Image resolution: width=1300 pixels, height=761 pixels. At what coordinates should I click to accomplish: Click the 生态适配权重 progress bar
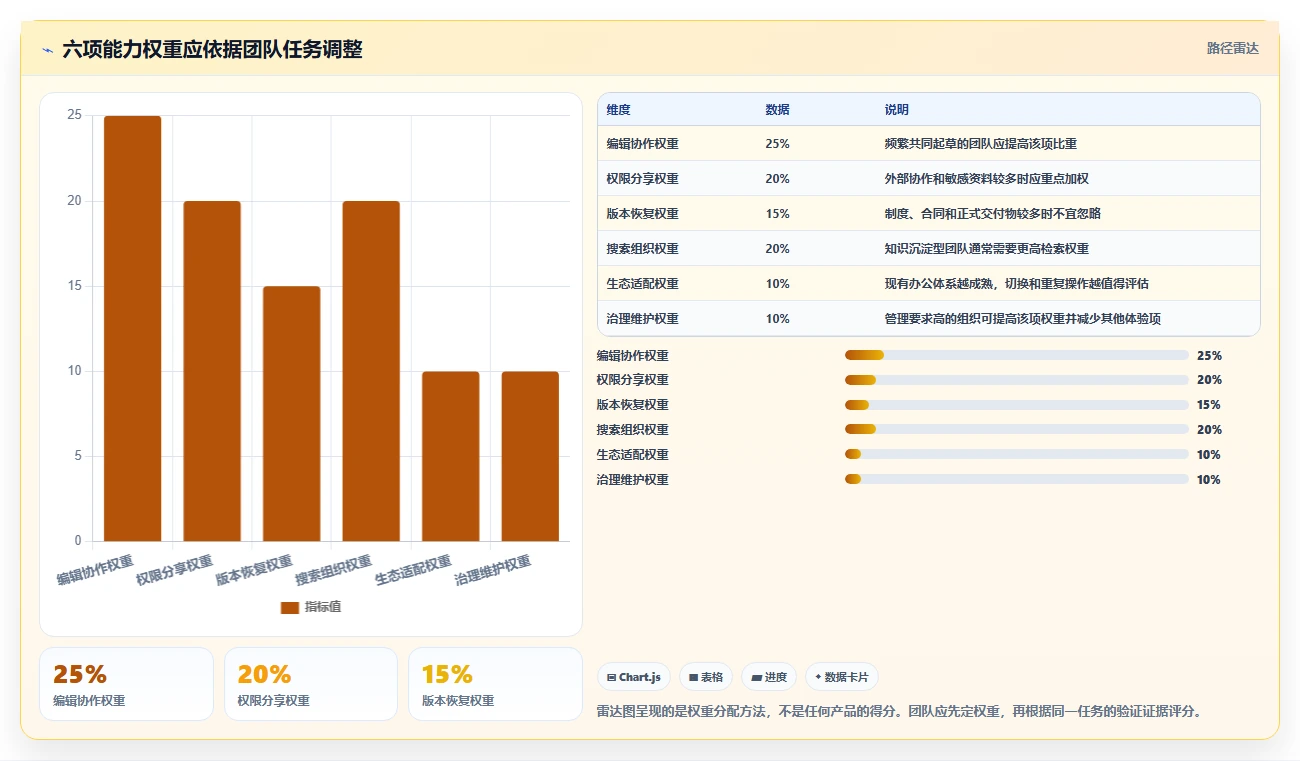click(x=1017, y=455)
